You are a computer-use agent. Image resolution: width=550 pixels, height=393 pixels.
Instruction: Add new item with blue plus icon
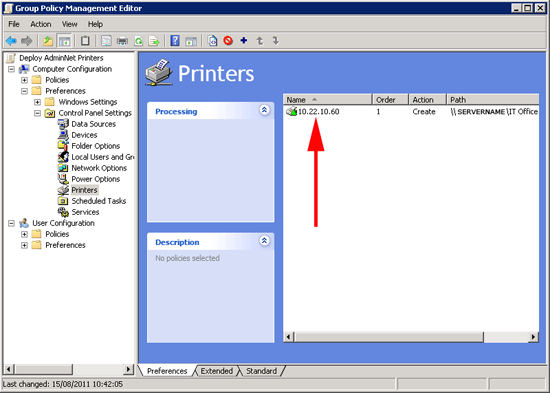click(x=244, y=41)
